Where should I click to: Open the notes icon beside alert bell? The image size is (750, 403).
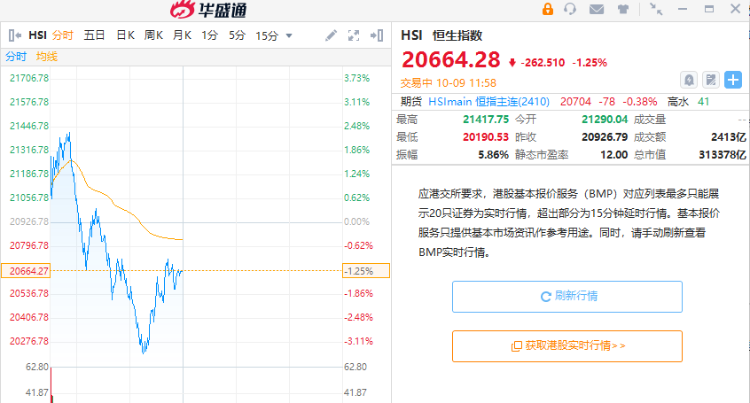[x=711, y=80]
